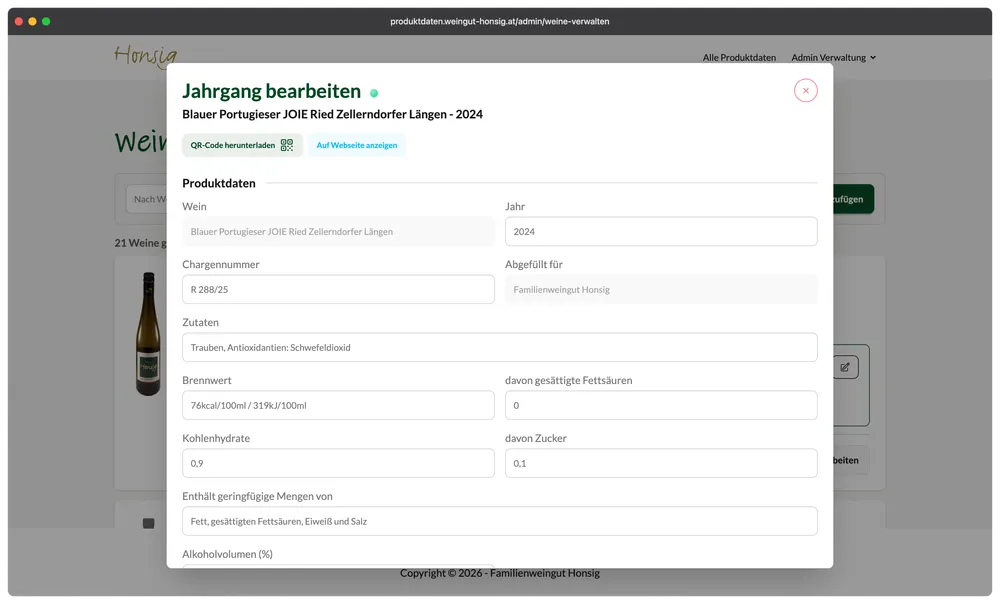1000x604 pixels.
Task: Expand the Admin Verwaltung dropdown
Action: 834,57
